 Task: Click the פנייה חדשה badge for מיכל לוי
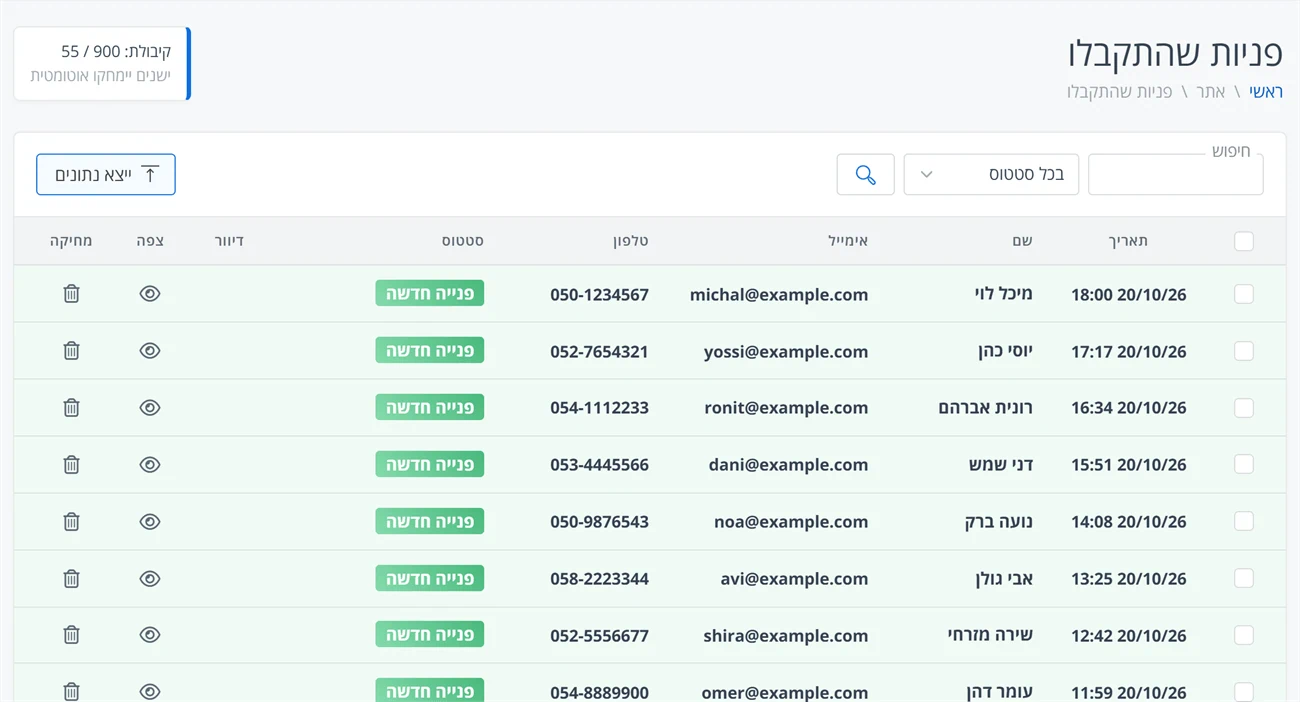430,294
